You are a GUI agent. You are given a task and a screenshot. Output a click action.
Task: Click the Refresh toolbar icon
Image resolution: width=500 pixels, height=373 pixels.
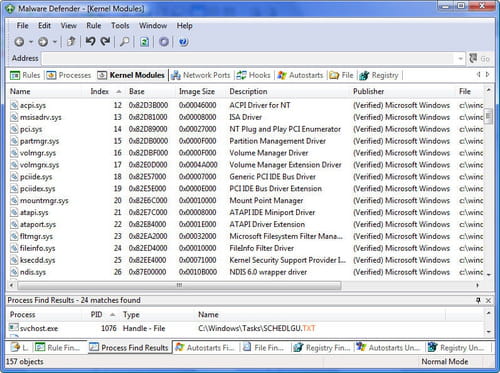(x=144, y=42)
